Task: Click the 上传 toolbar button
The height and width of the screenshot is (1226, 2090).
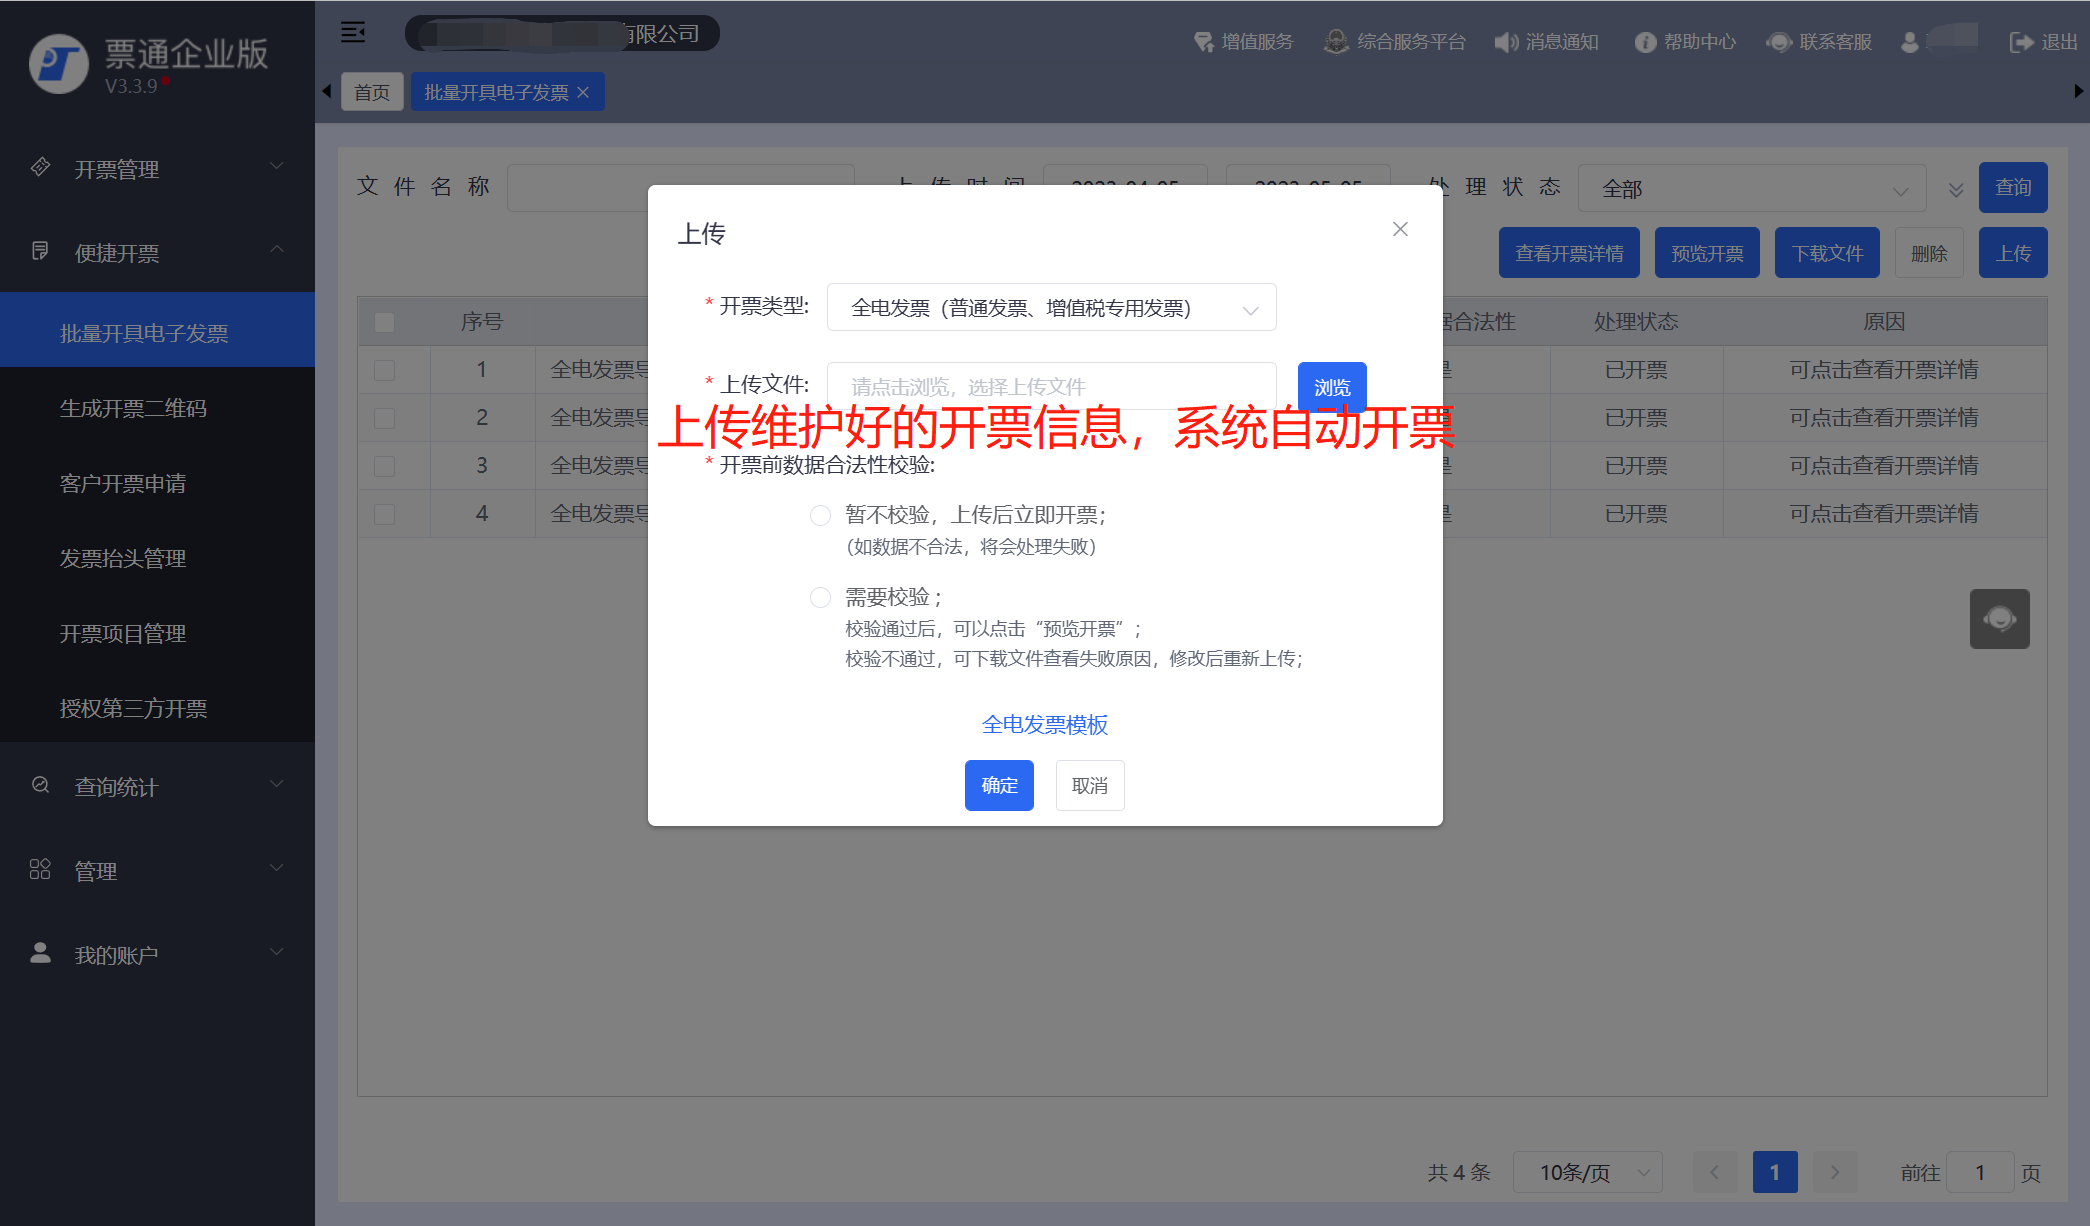Action: 2013,253
